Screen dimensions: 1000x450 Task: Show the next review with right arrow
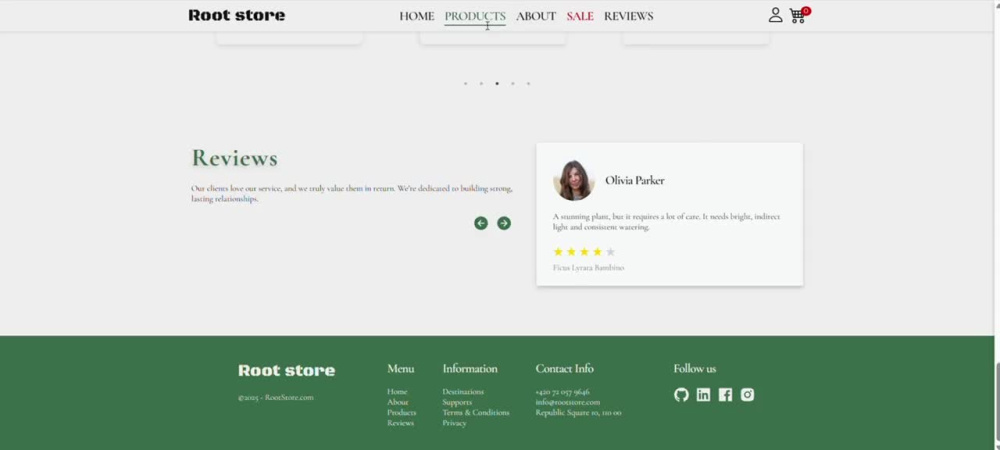tap(504, 223)
